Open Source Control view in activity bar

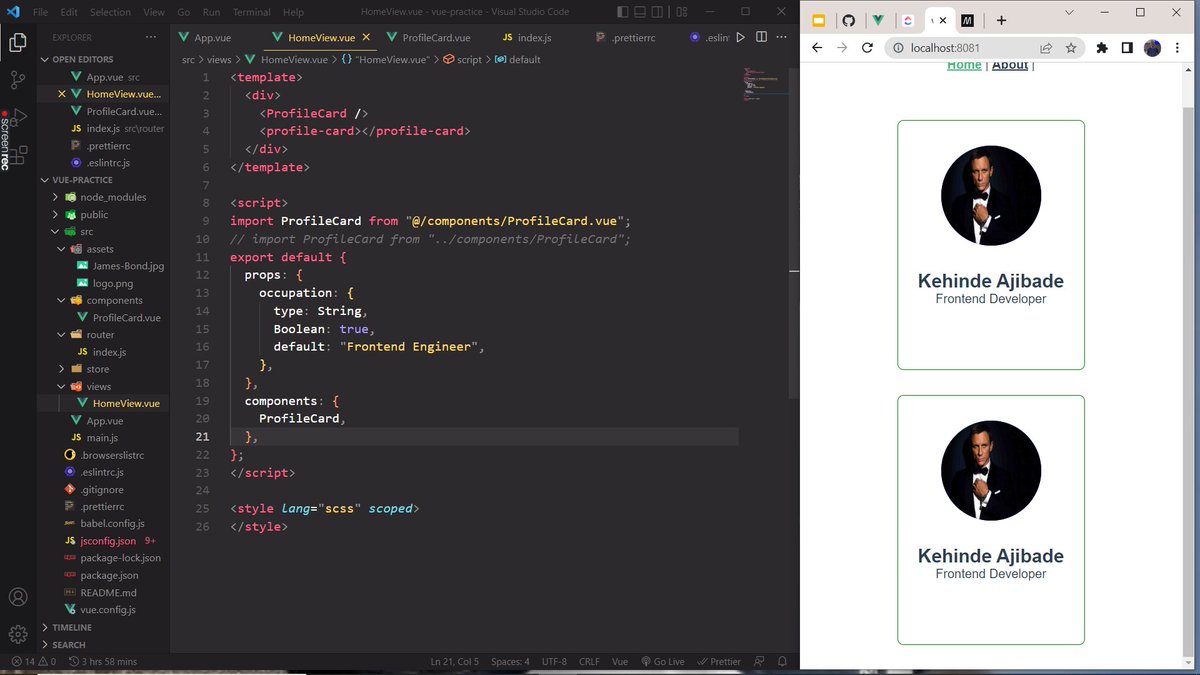(18, 81)
